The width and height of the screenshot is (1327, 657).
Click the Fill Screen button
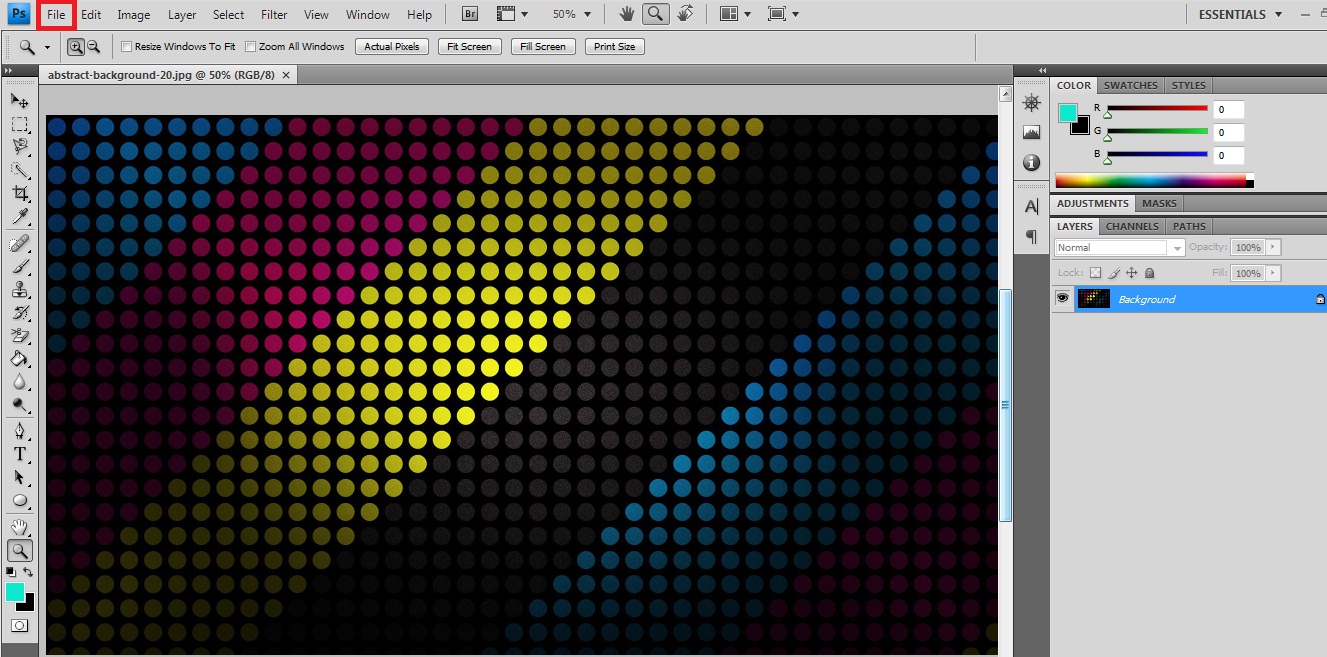coord(543,46)
